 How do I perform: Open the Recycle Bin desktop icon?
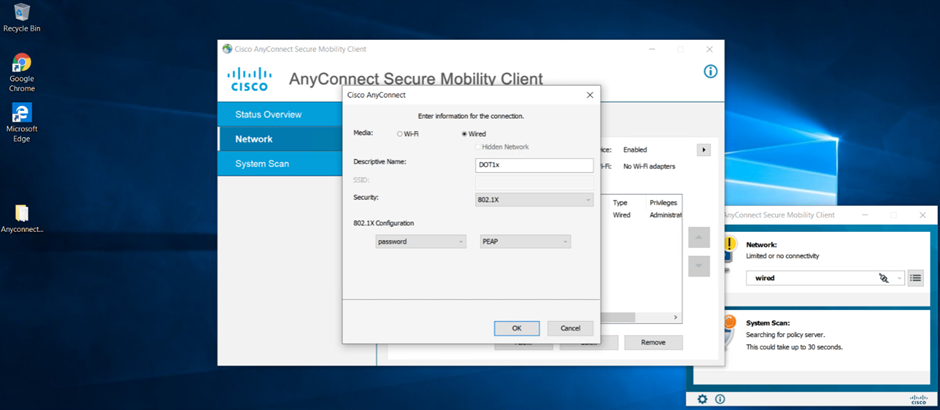pos(22,17)
